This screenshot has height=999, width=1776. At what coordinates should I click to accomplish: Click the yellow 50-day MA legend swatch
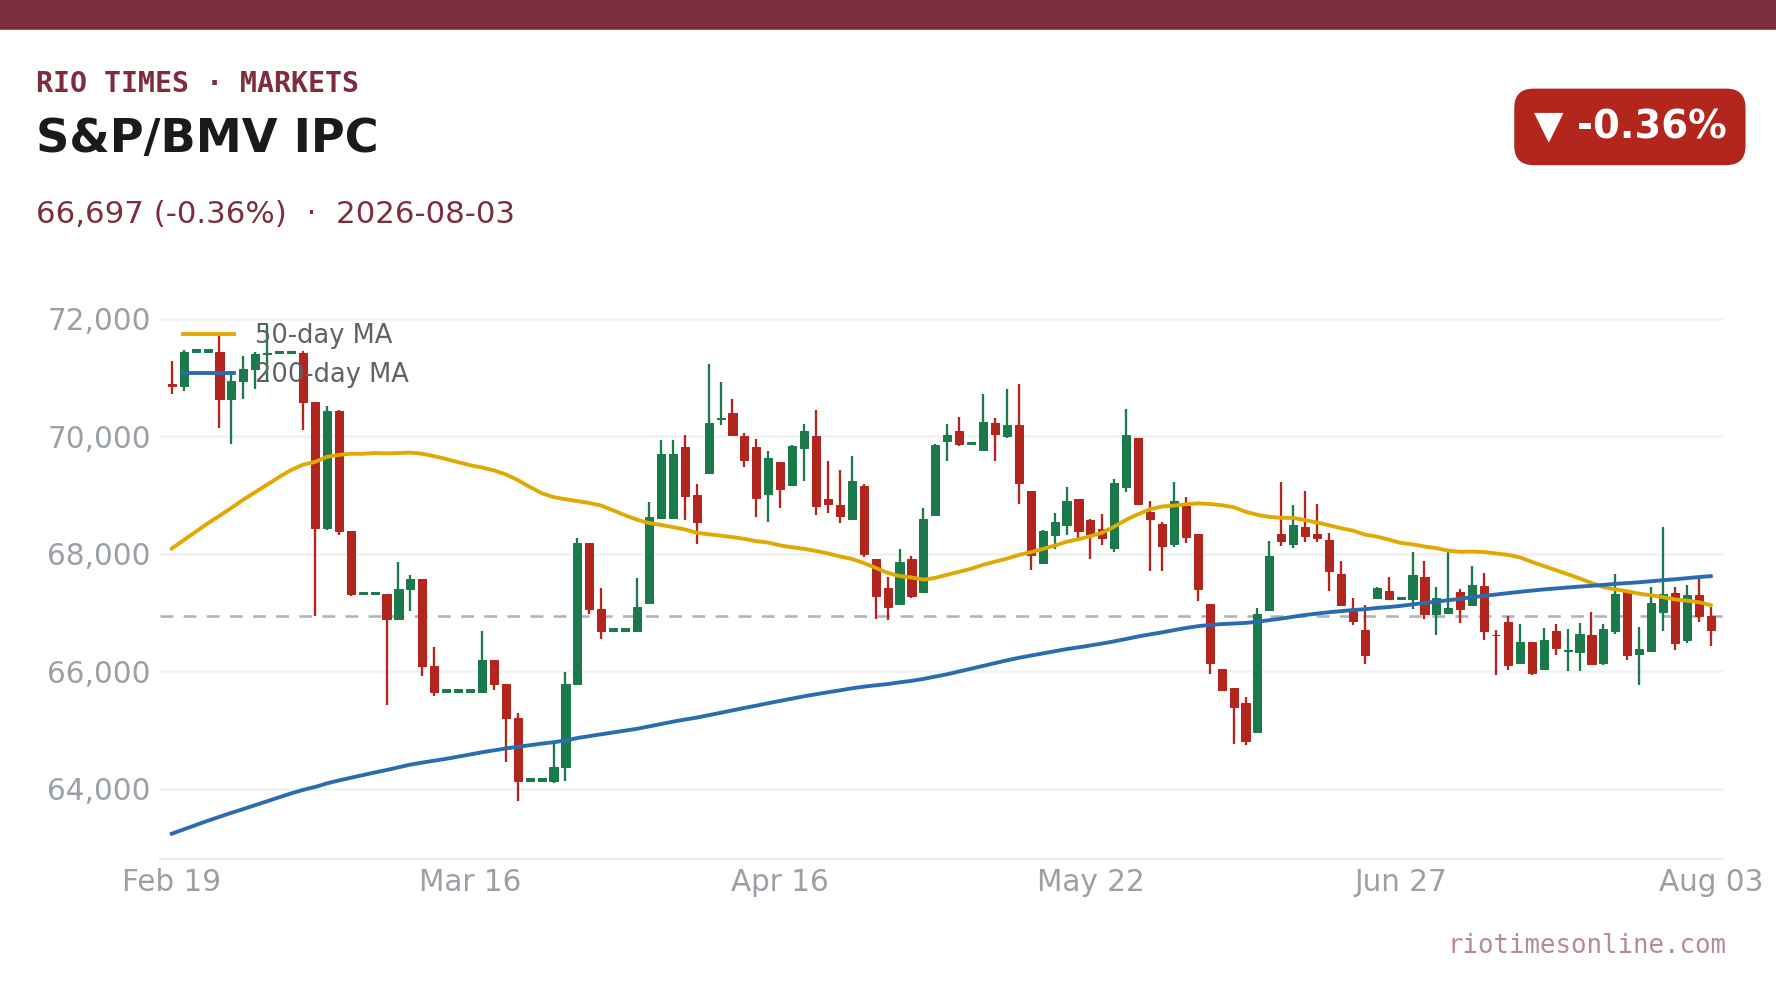(209, 334)
